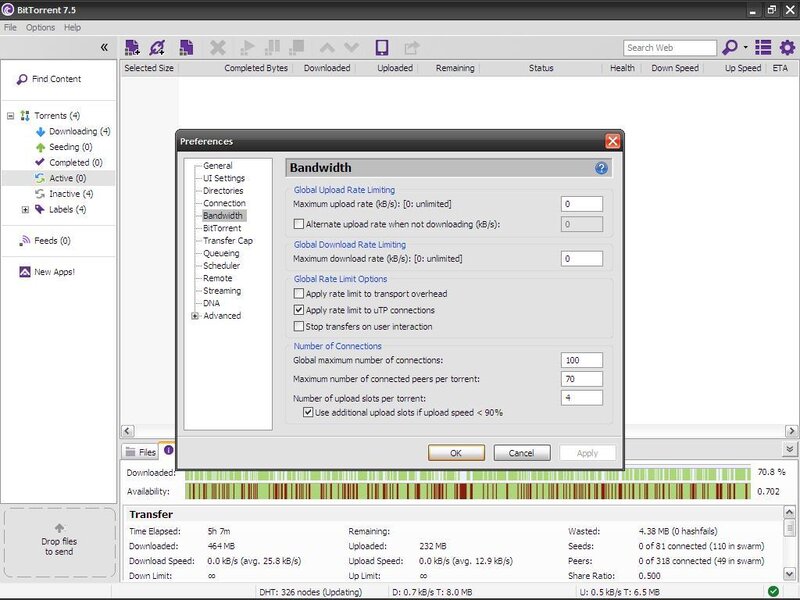Select Queueing in preferences tree
Image resolution: width=800 pixels, height=600 pixels.
pos(221,253)
